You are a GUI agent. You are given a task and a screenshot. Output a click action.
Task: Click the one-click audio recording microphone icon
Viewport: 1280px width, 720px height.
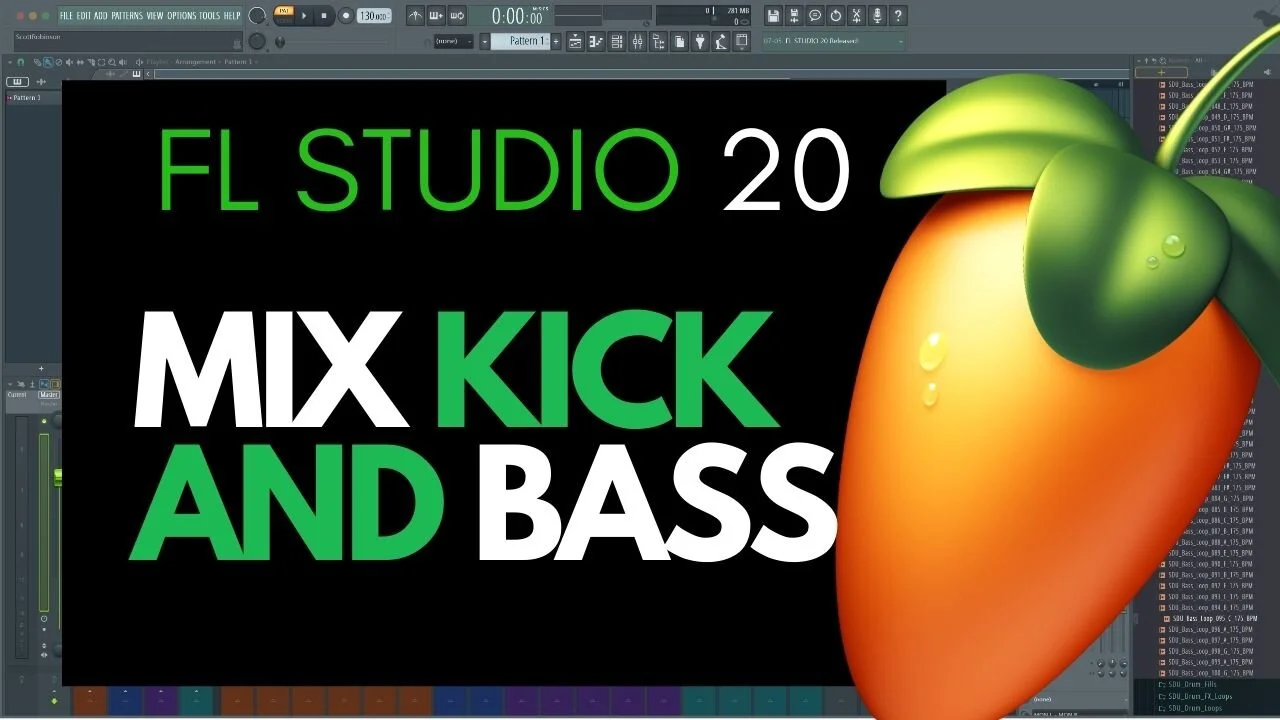point(877,15)
